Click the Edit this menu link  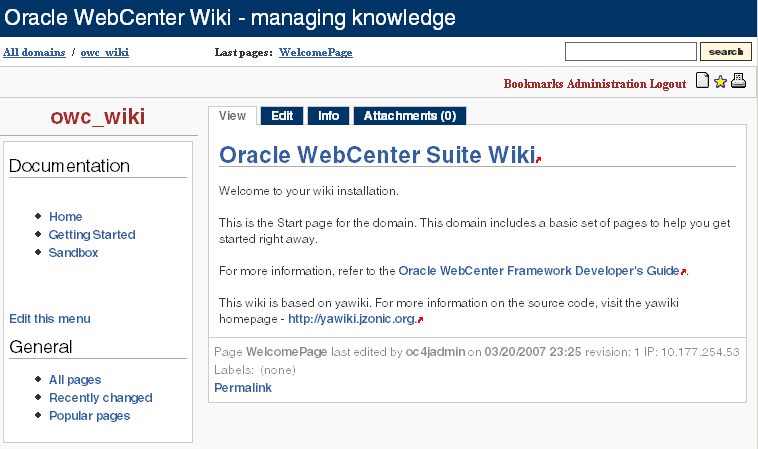pyautogui.click(x=50, y=319)
